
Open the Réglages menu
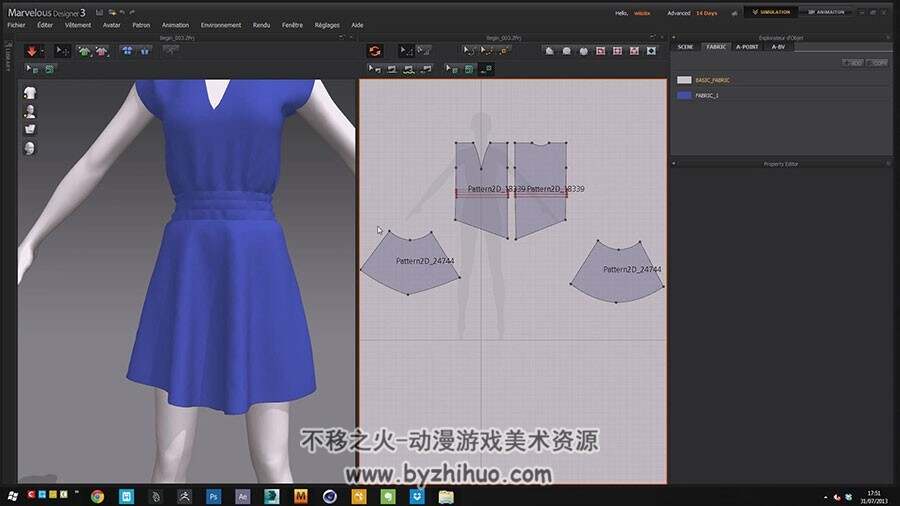tap(327, 25)
